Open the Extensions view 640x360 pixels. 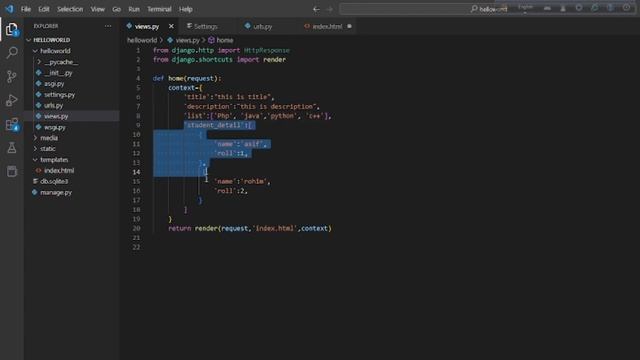pos(12,124)
